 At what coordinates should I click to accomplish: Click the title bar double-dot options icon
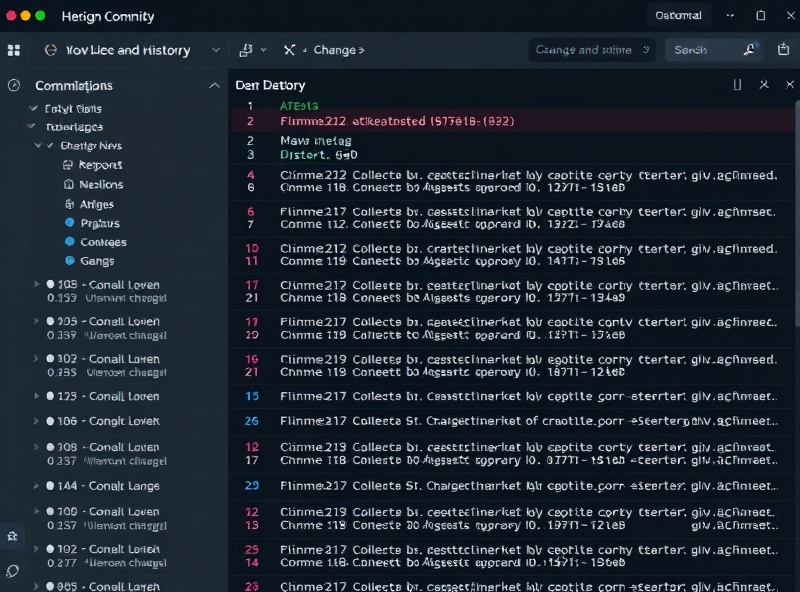point(730,16)
